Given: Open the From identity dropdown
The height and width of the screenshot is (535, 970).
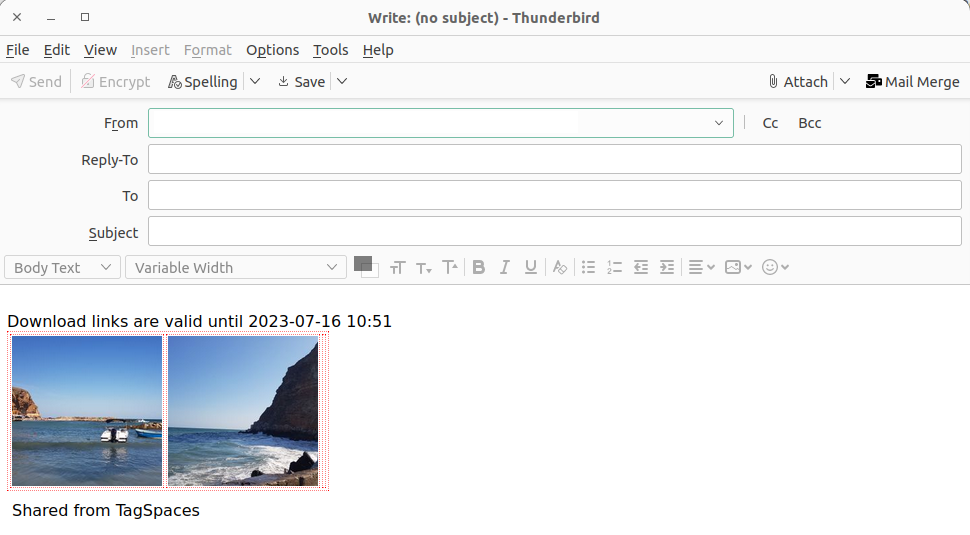Looking at the screenshot, I should pos(440,123).
